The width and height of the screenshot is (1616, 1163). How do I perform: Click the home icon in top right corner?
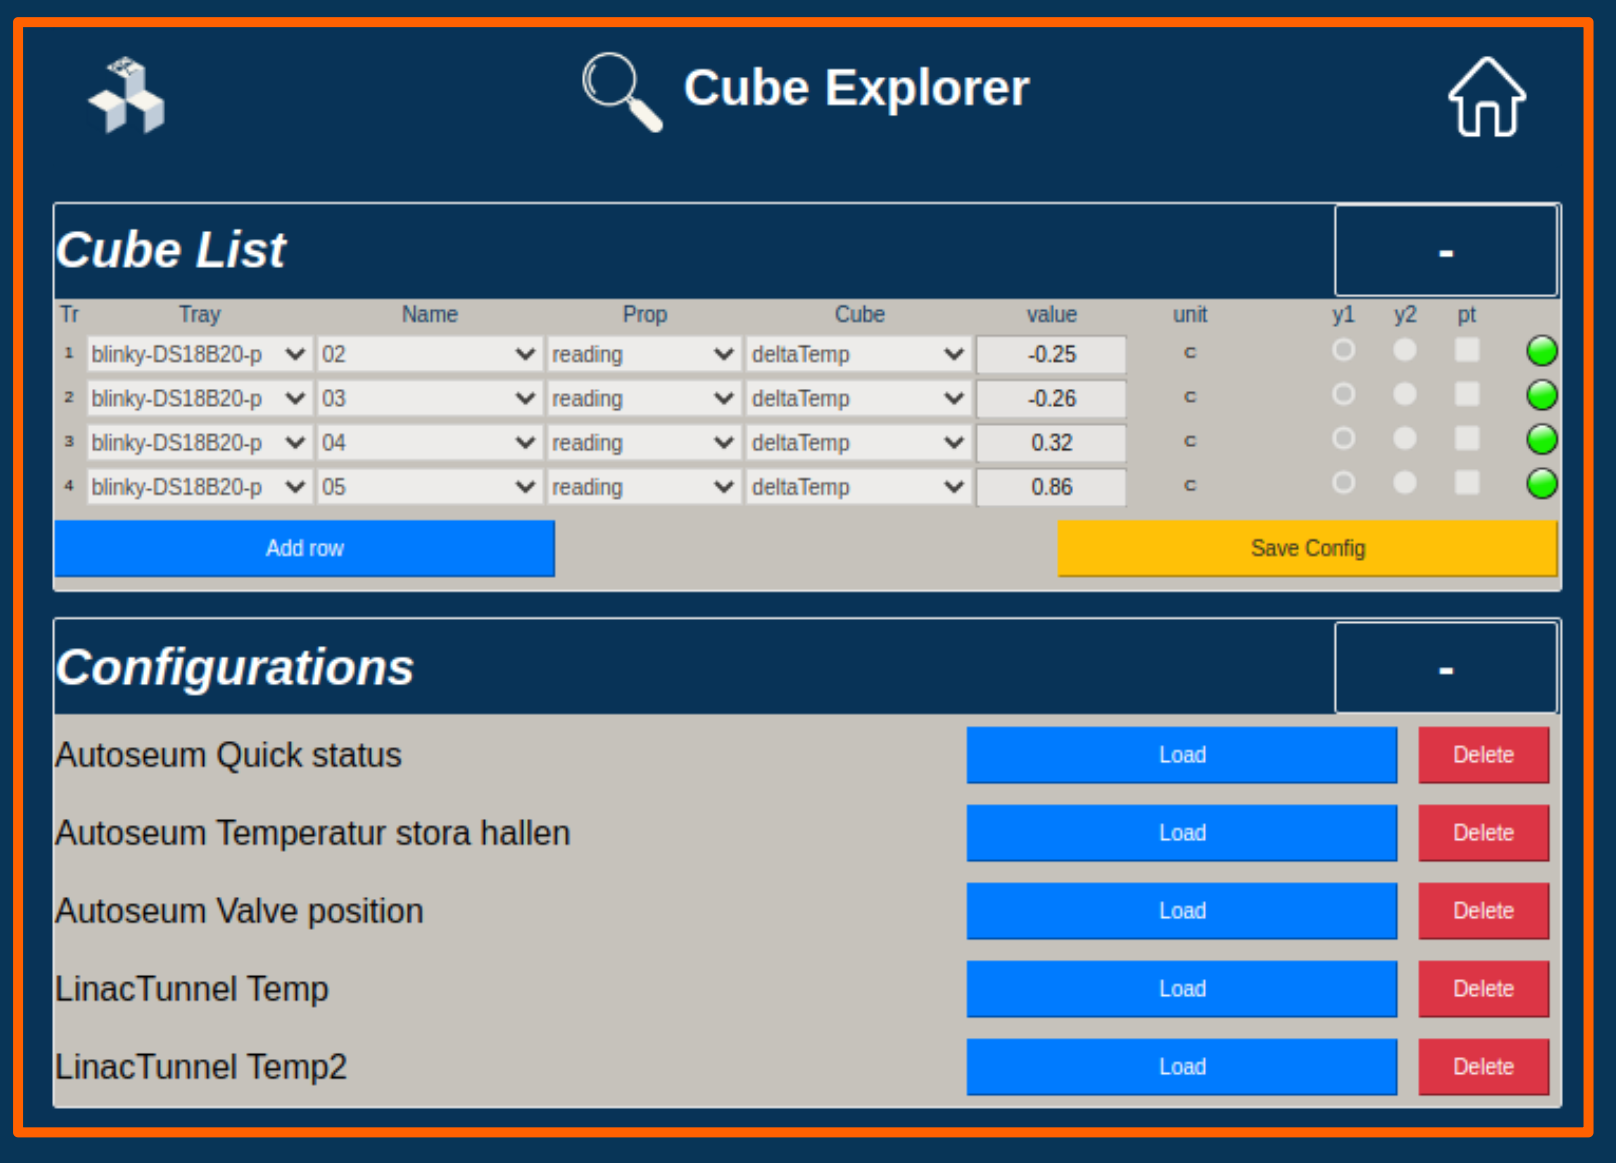click(x=1486, y=97)
